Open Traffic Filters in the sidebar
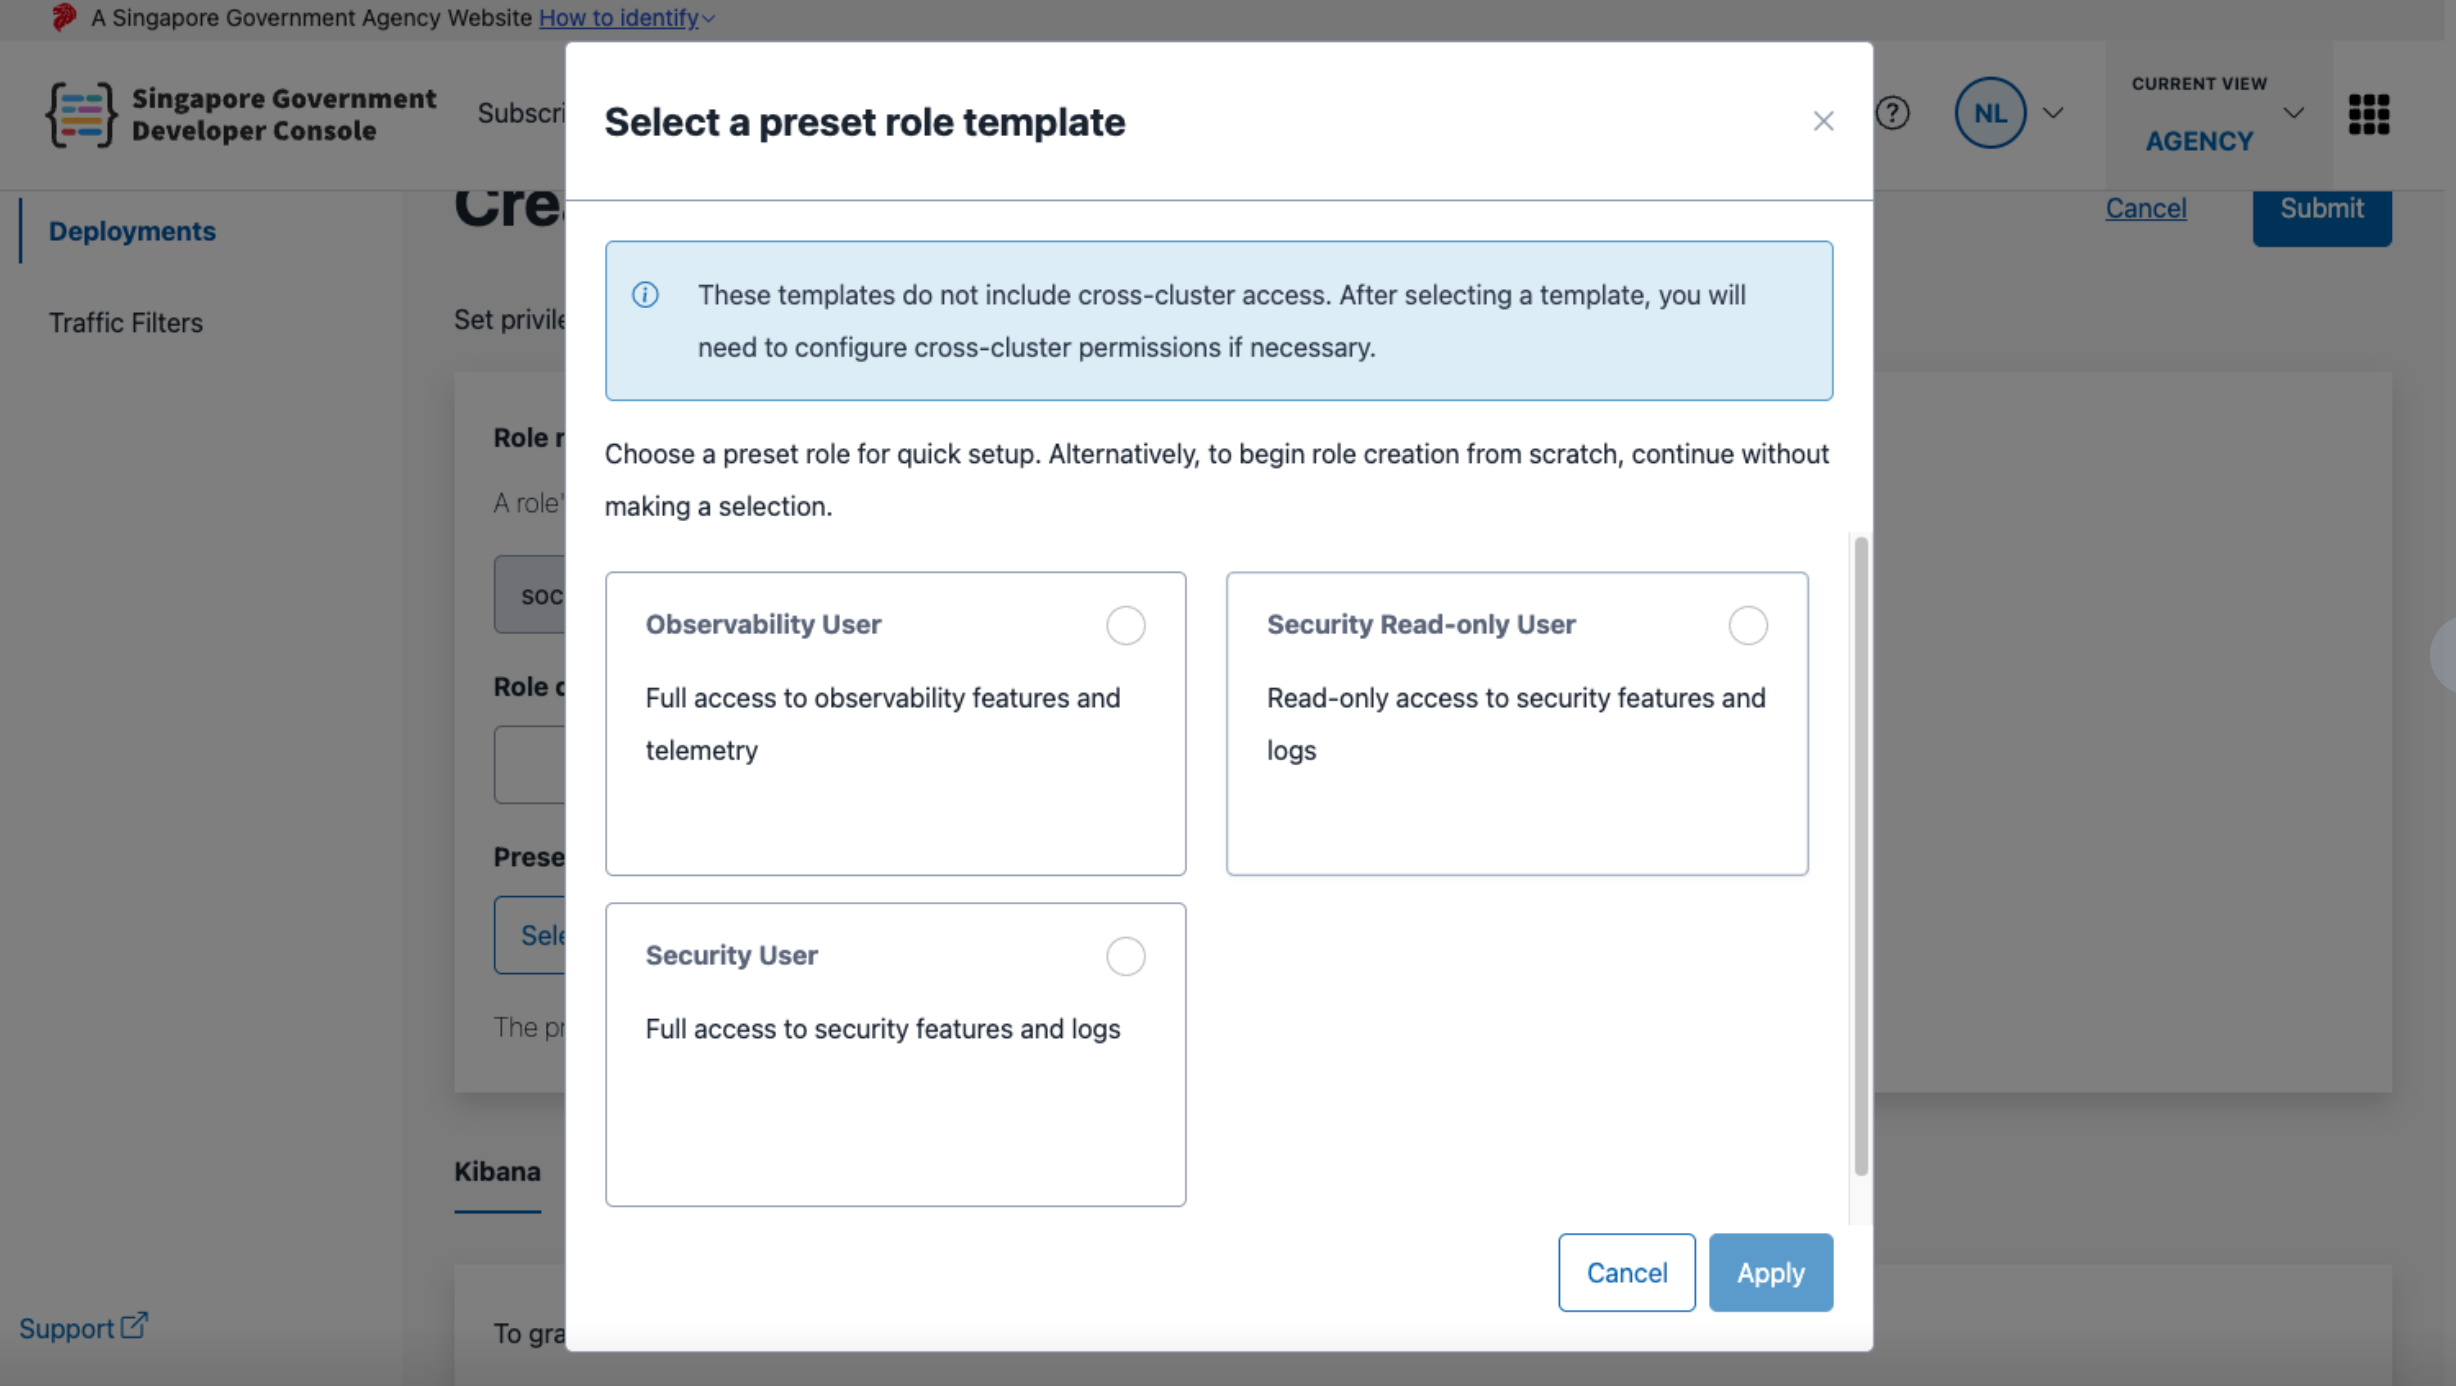This screenshot has height=1386, width=2456. coord(126,321)
